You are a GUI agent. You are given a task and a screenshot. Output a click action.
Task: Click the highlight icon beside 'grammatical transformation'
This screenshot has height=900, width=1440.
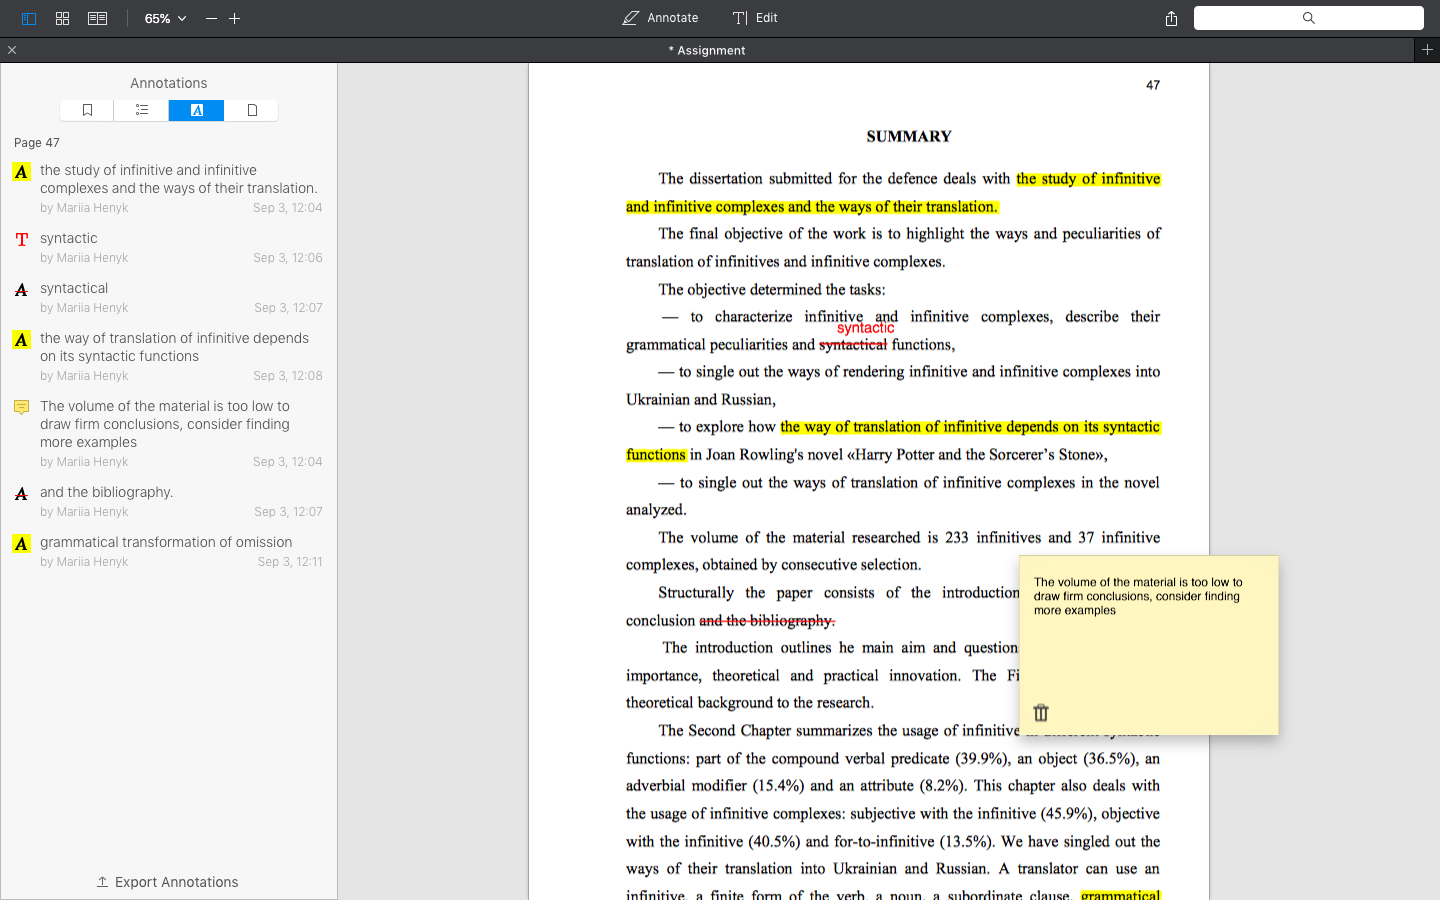click(21, 543)
